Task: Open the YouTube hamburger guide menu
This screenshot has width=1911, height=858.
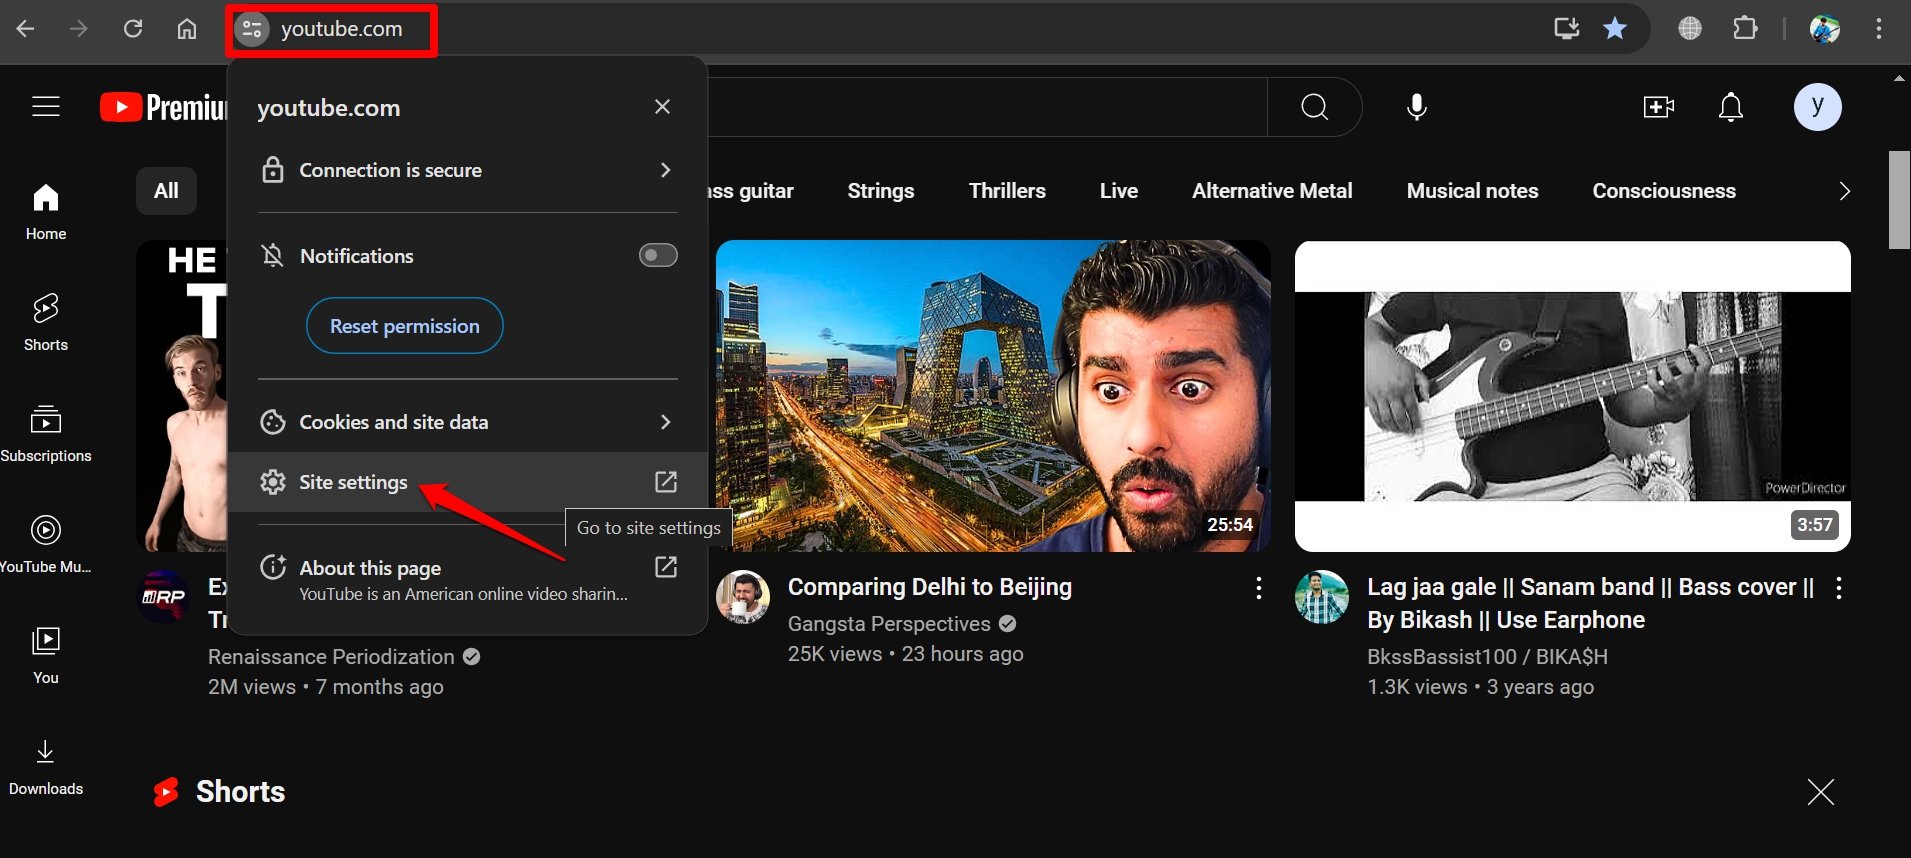Action: point(46,106)
